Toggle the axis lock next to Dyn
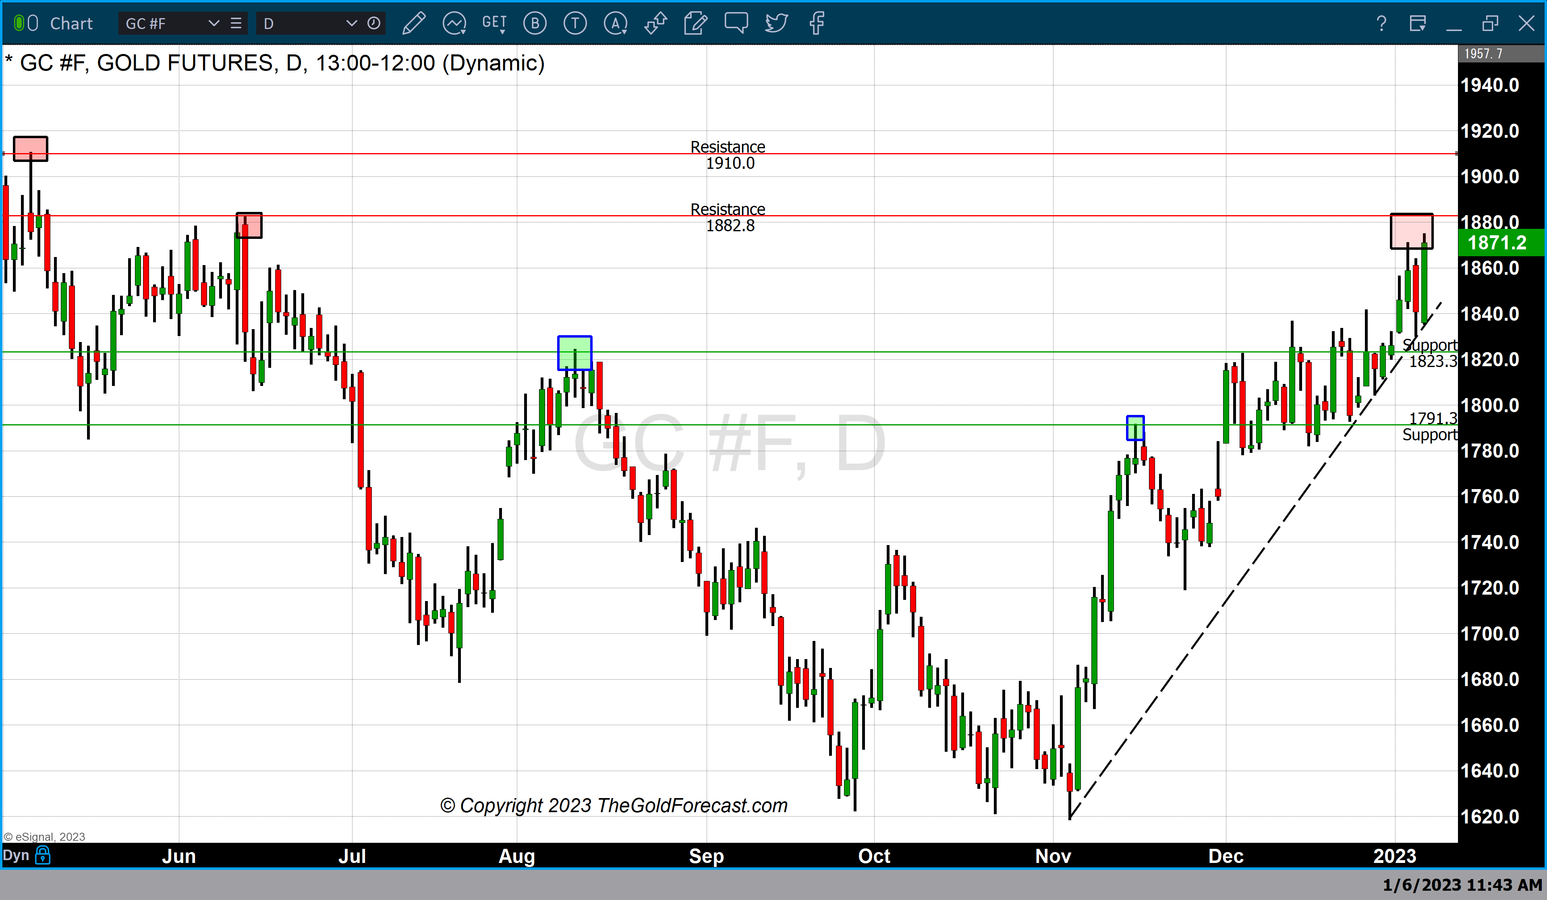The image size is (1547, 900). click(43, 855)
